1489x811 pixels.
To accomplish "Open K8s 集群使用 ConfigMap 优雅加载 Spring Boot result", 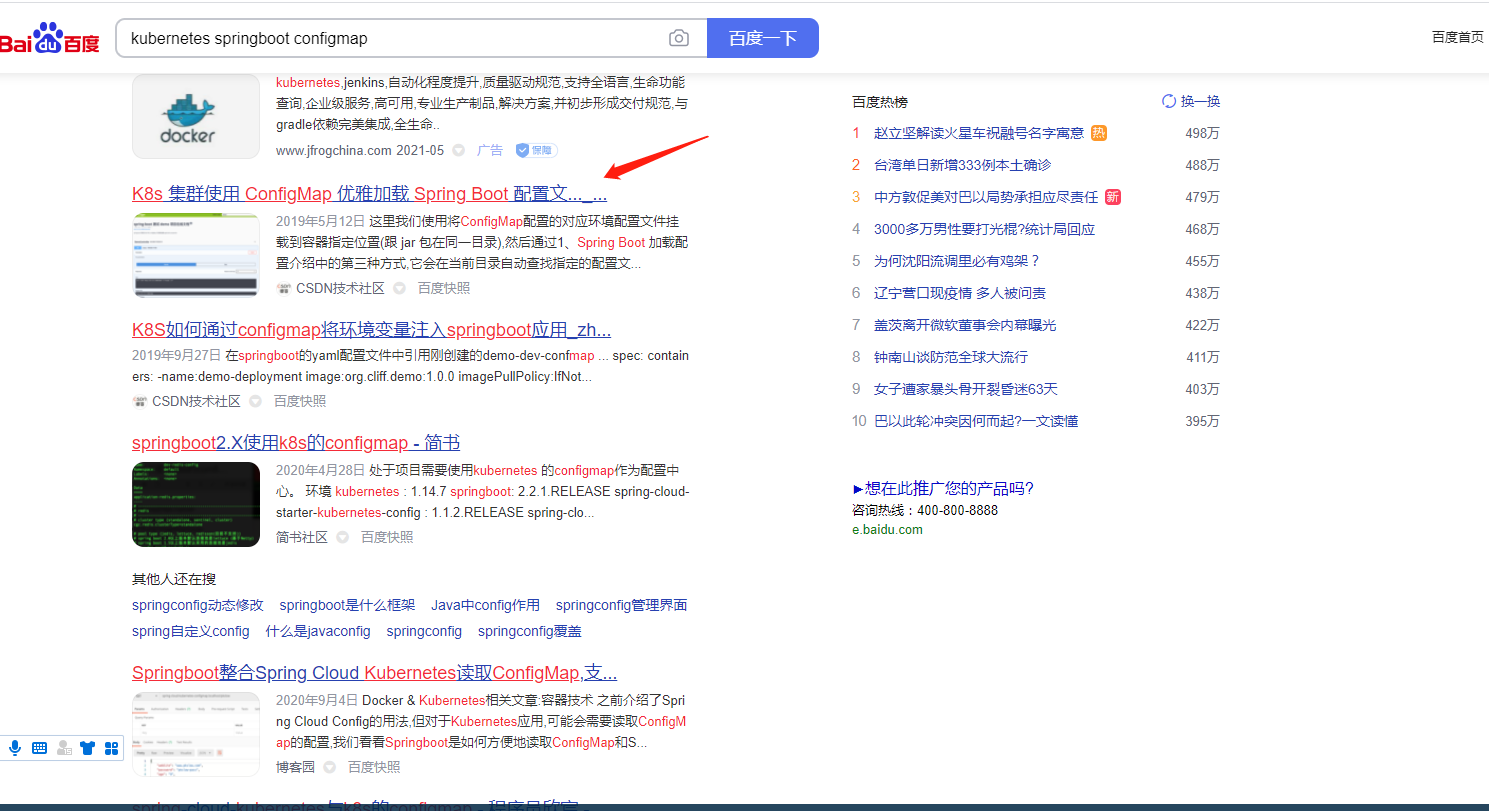I will (369, 193).
